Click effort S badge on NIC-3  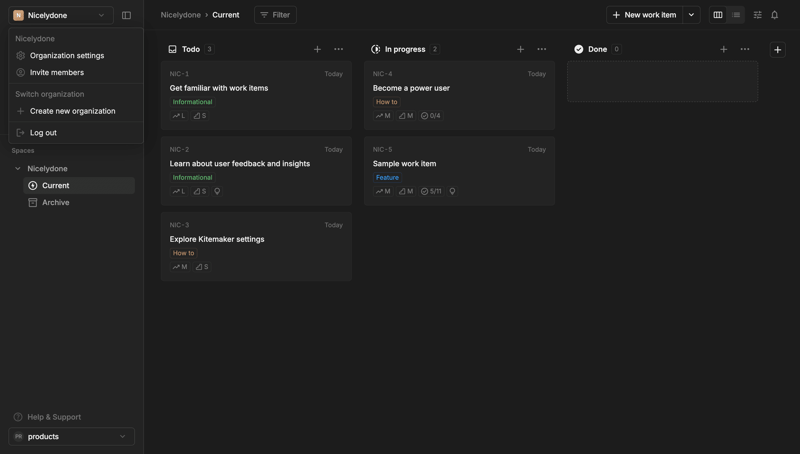(202, 267)
